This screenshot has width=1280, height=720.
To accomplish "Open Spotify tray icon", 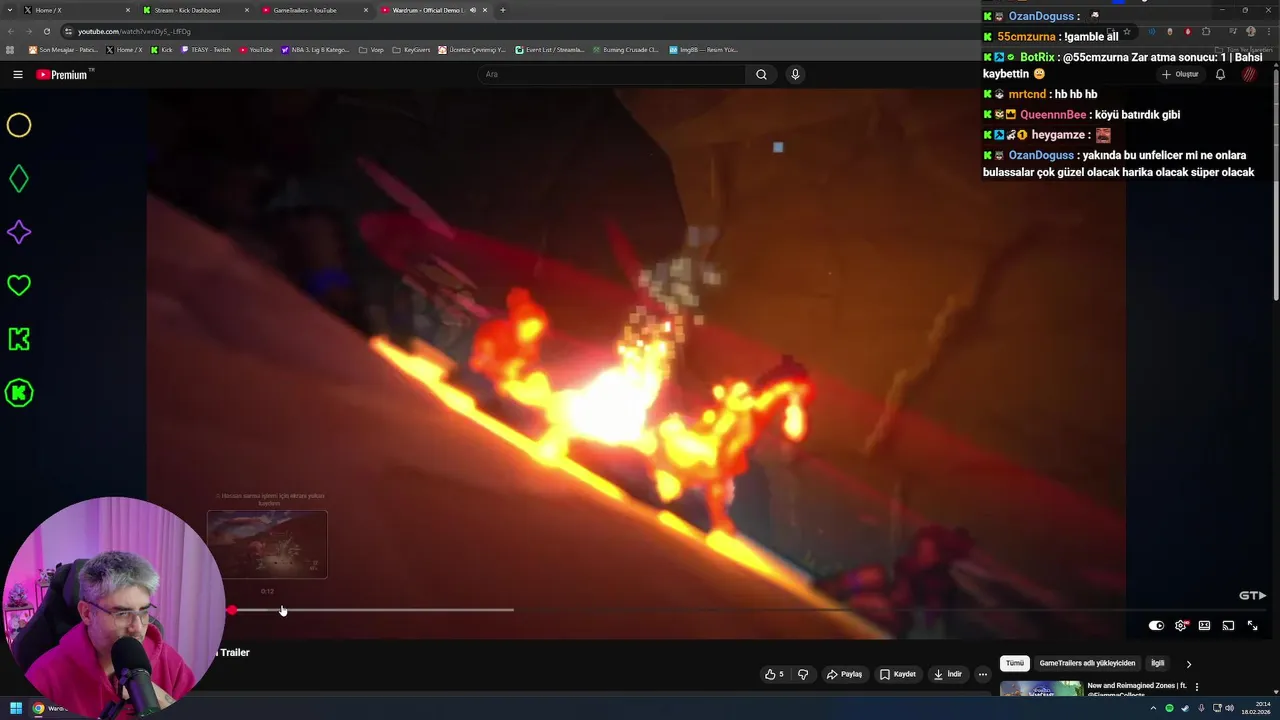I will [1169, 708].
